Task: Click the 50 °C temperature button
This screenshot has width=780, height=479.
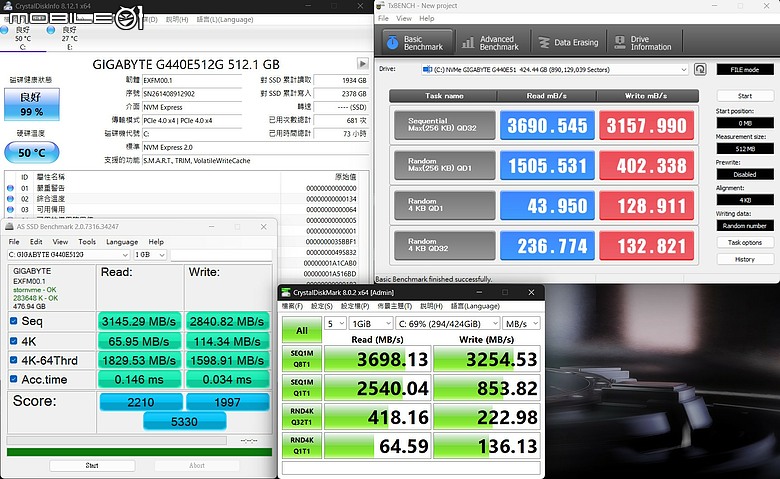Action: pyautogui.click(x=32, y=152)
